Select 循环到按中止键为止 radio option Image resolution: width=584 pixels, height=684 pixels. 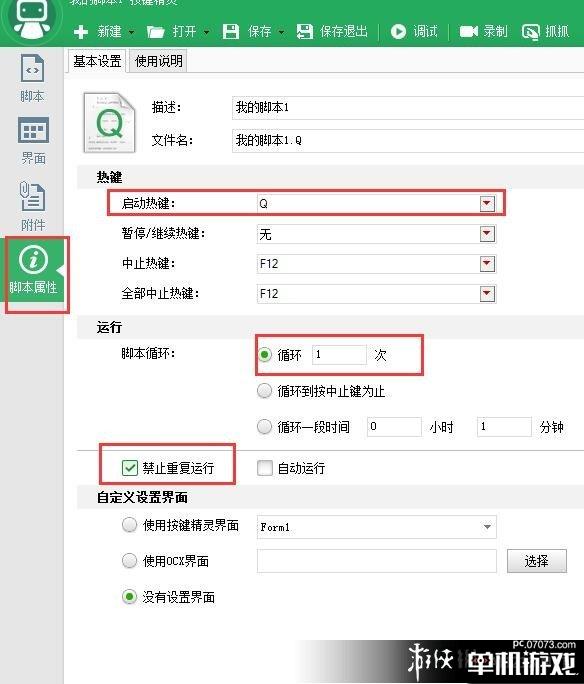(264, 391)
